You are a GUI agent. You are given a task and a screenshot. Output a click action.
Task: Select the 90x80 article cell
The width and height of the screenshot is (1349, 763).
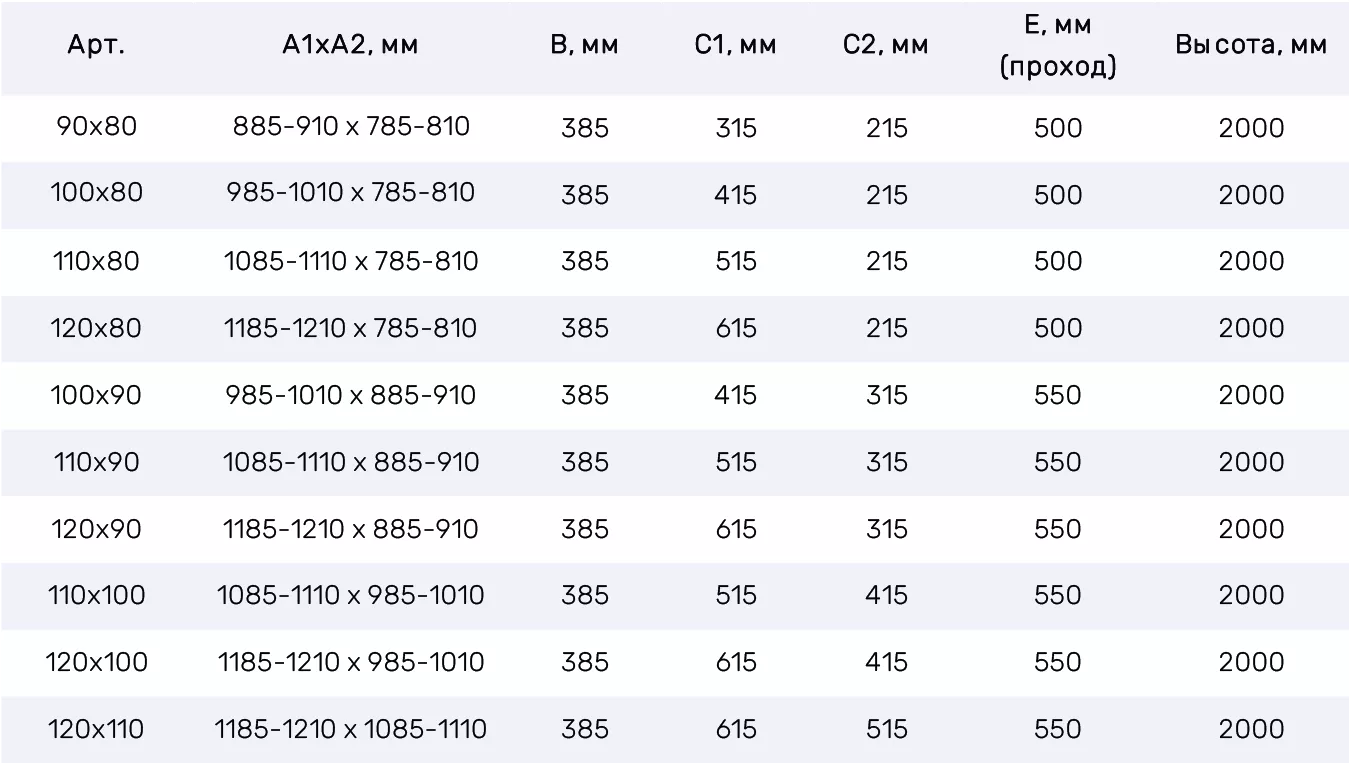[97, 127]
